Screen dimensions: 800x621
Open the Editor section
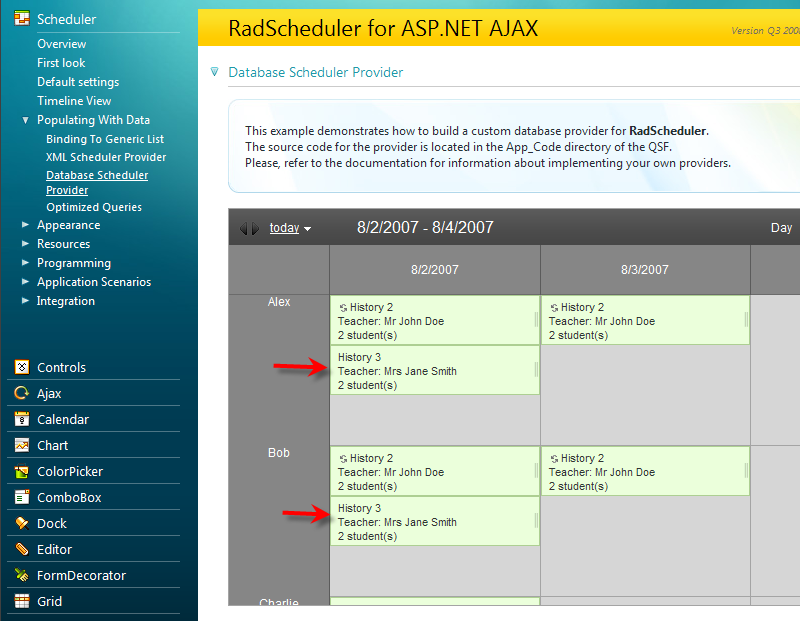(x=54, y=550)
